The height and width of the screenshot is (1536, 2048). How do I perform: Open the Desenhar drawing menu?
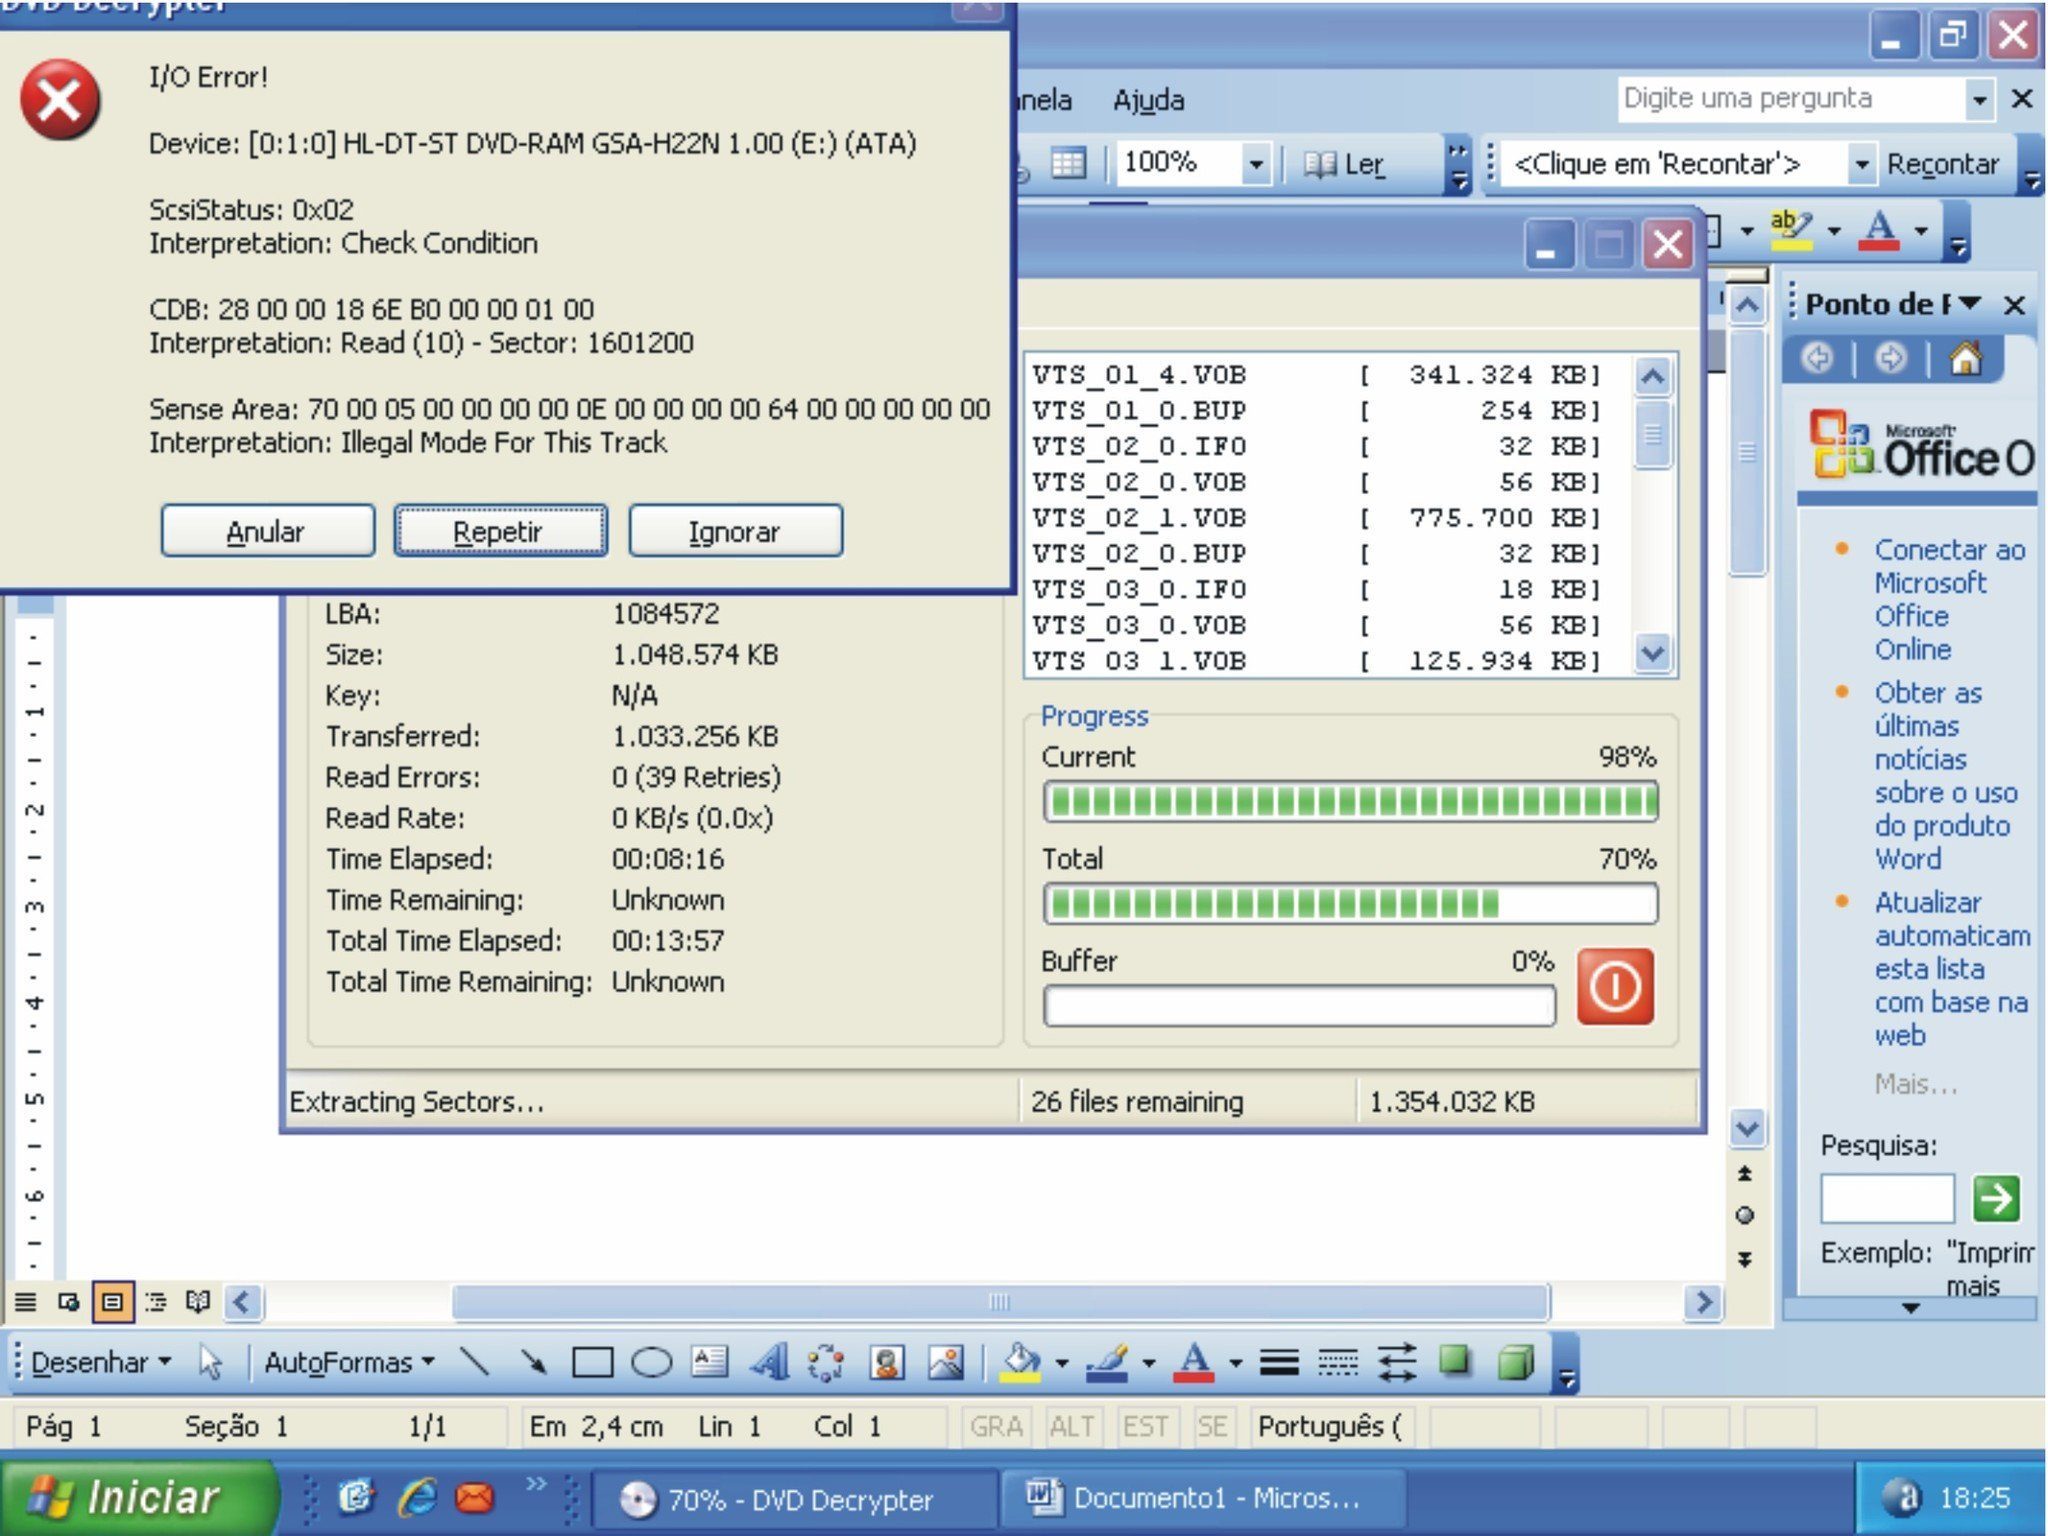point(100,1362)
